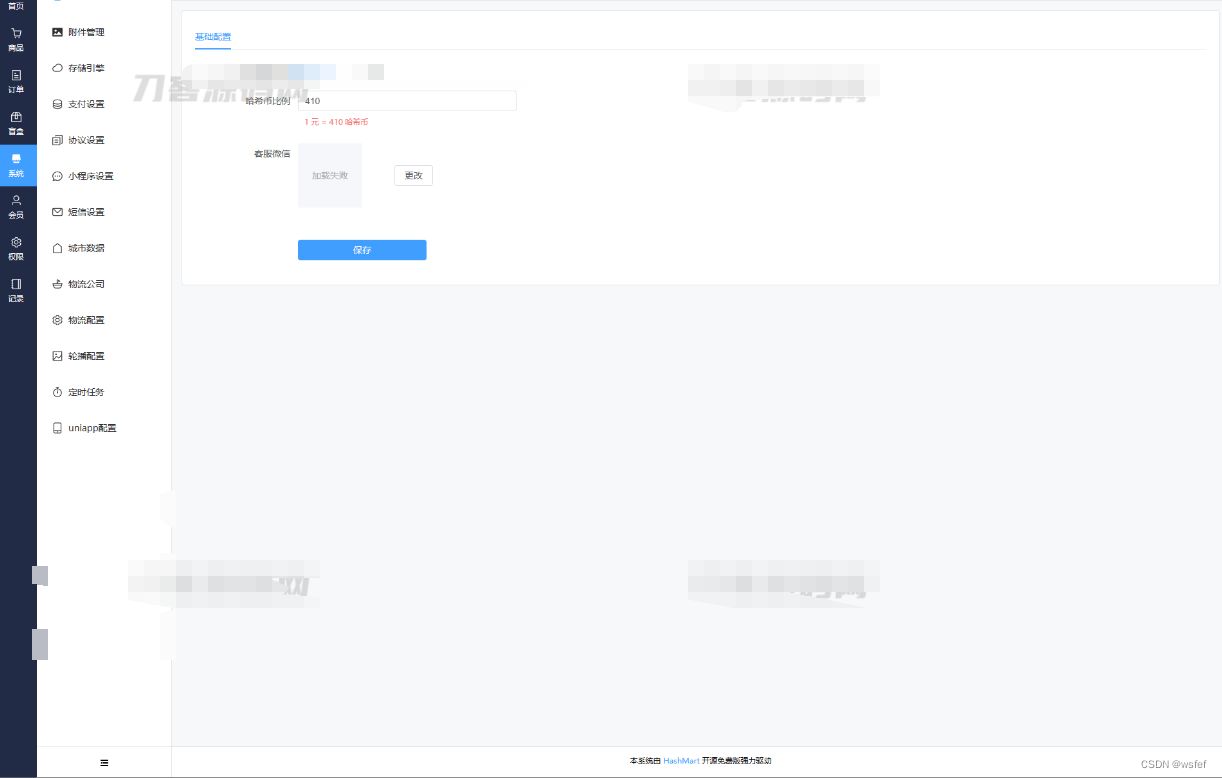Open the 会员 member section

(16, 207)
